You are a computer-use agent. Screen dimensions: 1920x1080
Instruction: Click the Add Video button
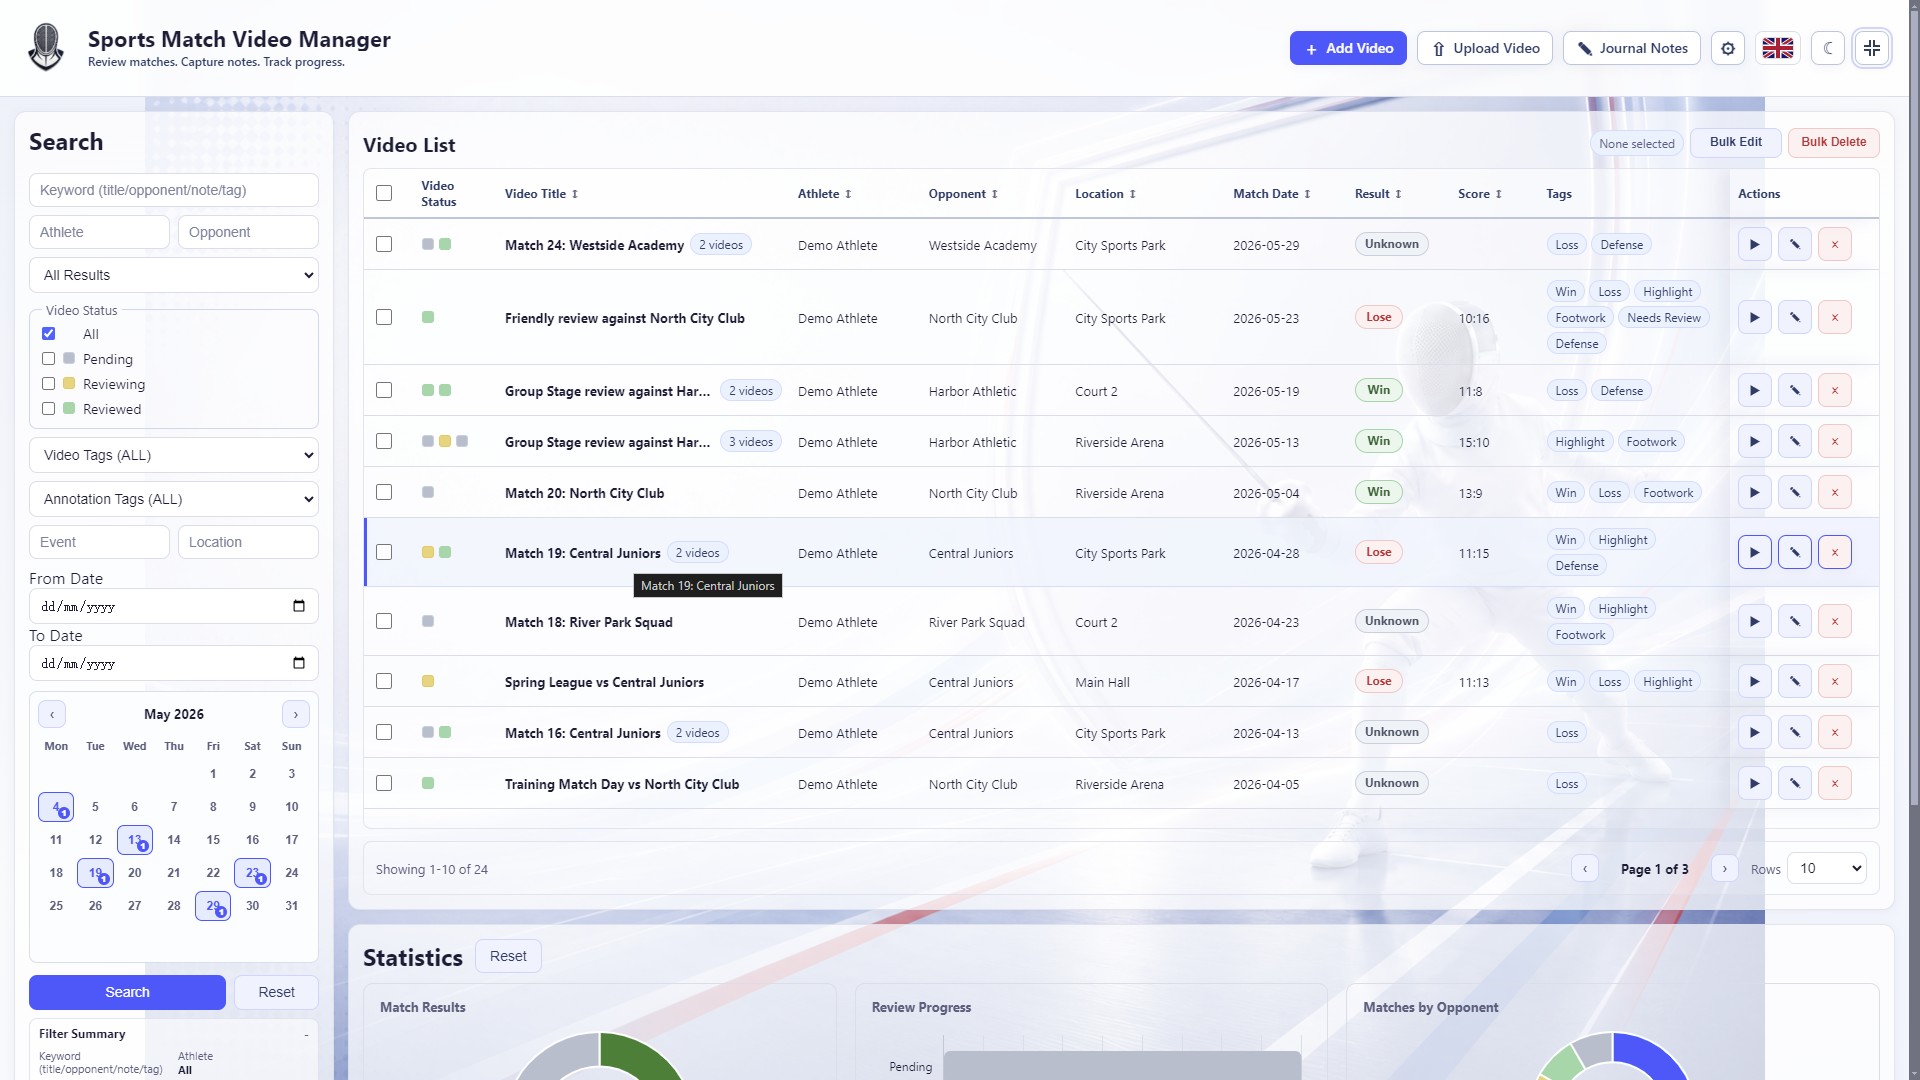pos(1348,48)
